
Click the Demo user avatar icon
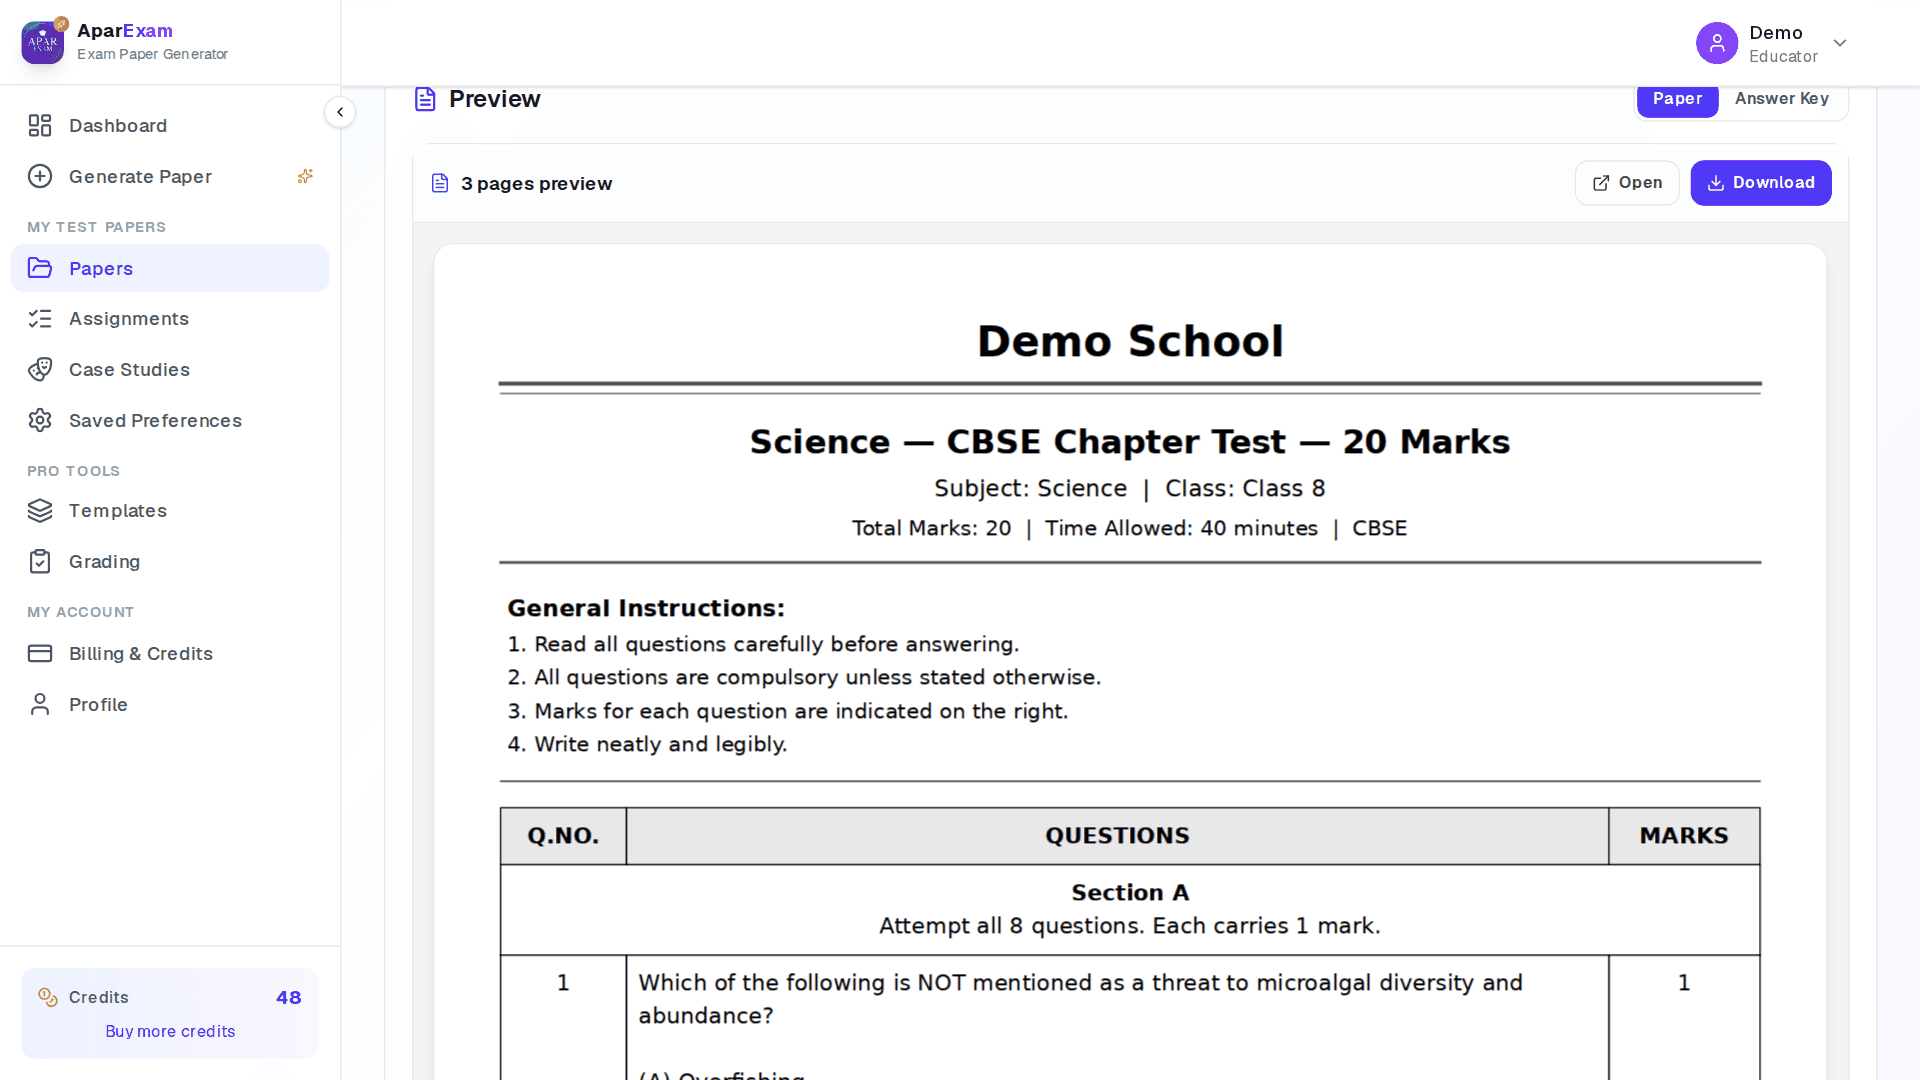(x=1717, y=43)
